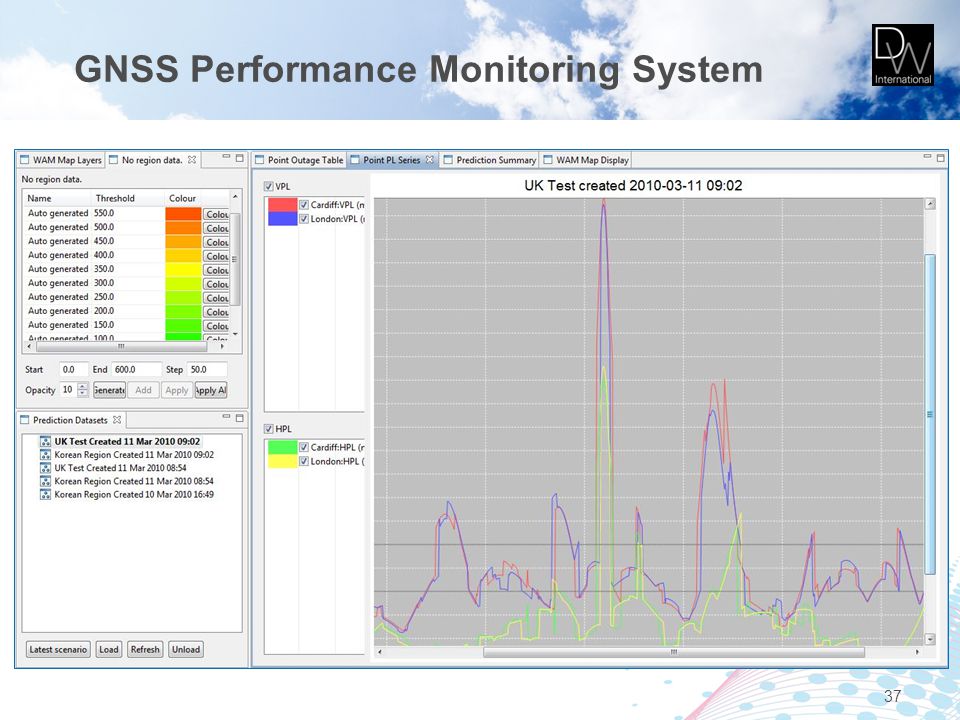Click the Cardiff:HPL green color swatch
Image resolution: width=960 pixels, height=720 pixels.
[282, 447]
